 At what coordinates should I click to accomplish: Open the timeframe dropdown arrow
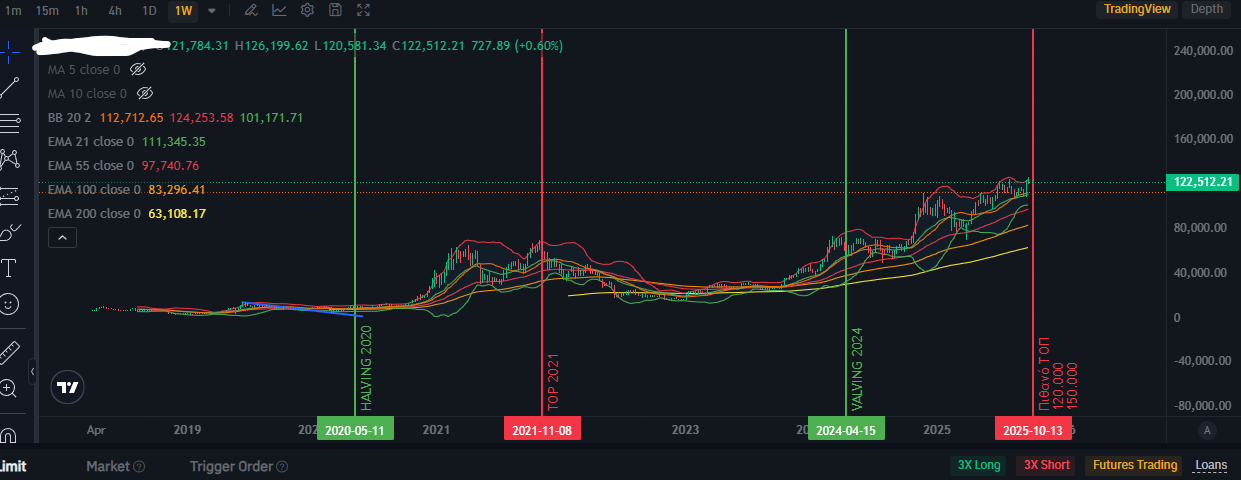tap(211, 10)
